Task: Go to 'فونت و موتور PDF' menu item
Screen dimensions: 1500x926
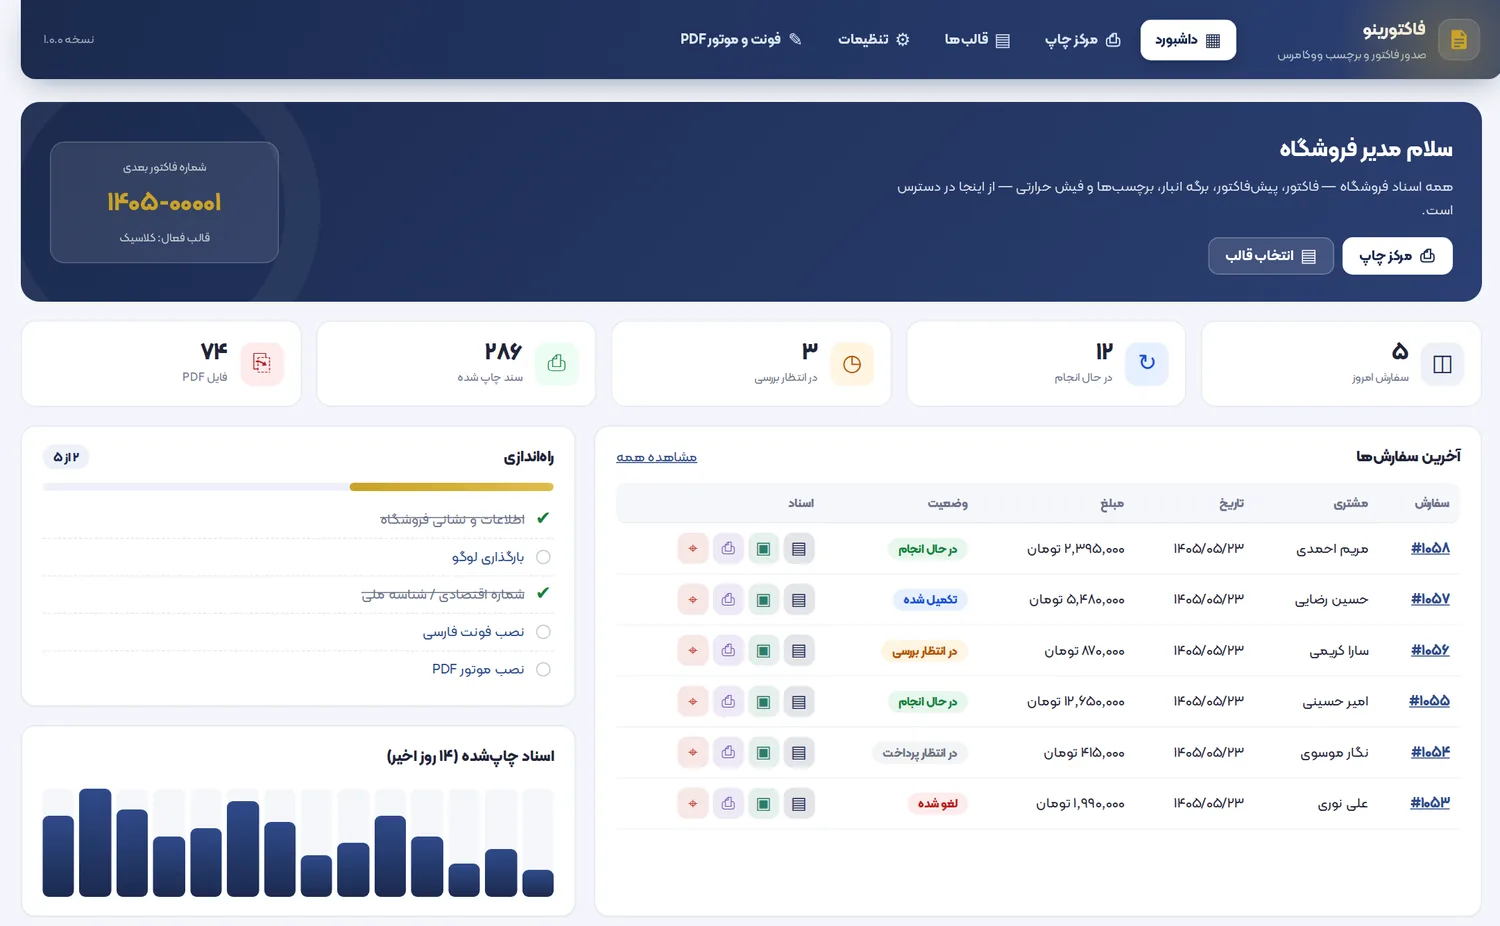Action: pos(741,40)
